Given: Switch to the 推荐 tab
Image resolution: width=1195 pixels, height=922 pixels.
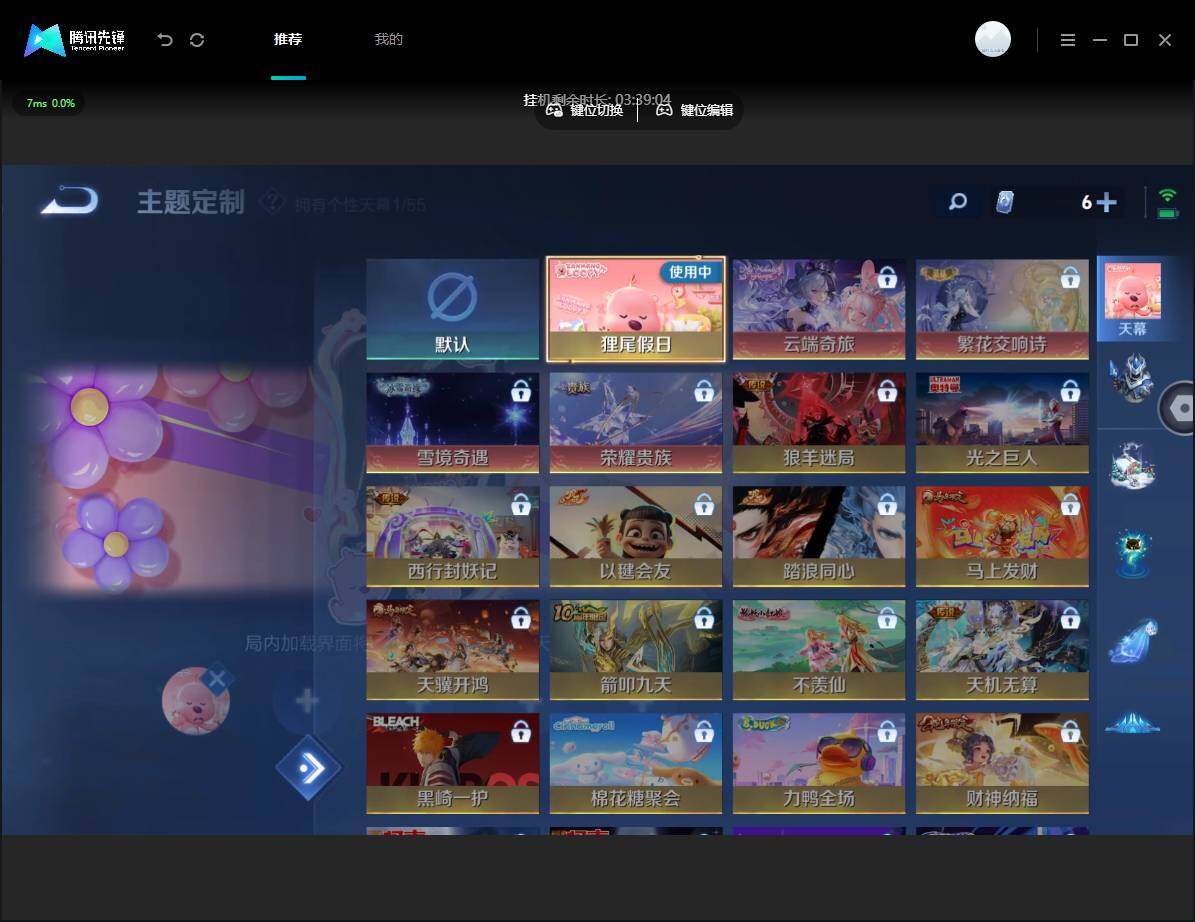Looking at the screenshot, I should pos(288,40).
